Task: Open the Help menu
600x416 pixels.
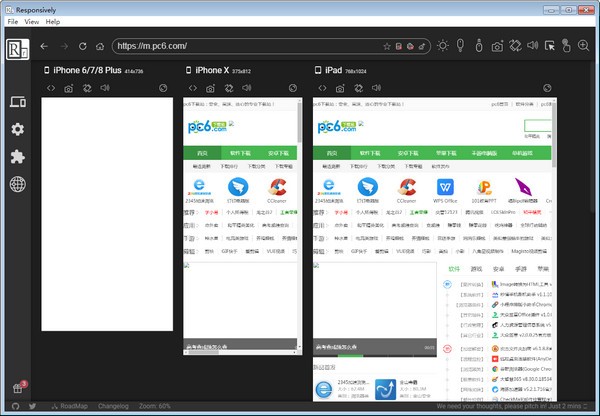Action: click(x=53, y=21)
